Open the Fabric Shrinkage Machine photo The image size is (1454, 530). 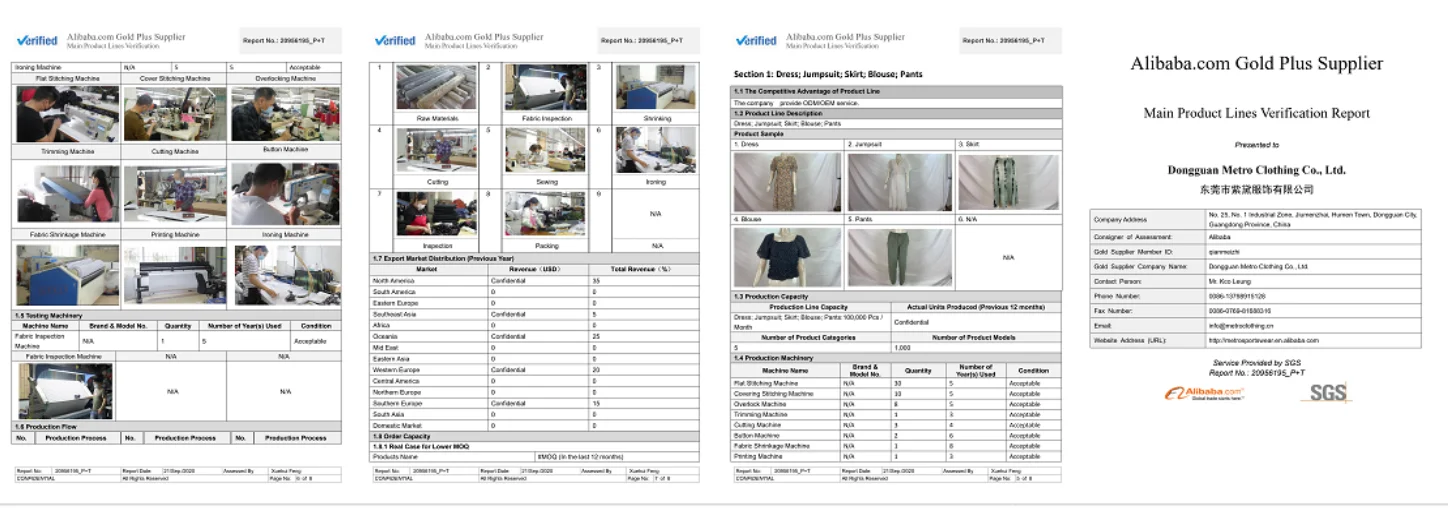[67, 275]
